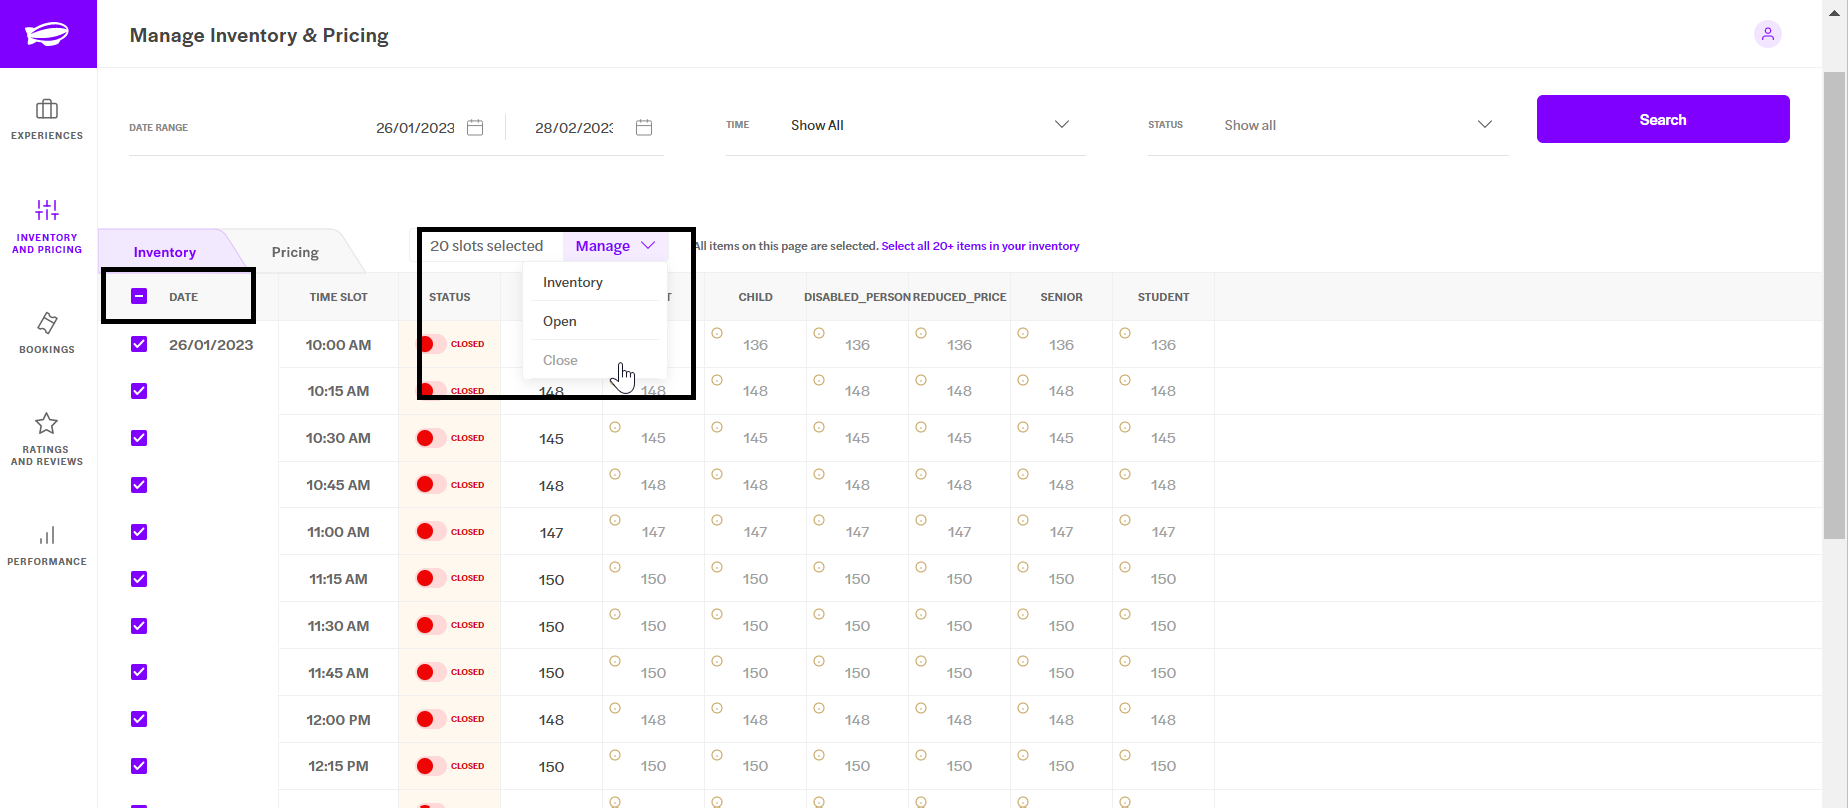
Task: Click the start date field 26/01/2023
Action: click(x=415, y=128)
